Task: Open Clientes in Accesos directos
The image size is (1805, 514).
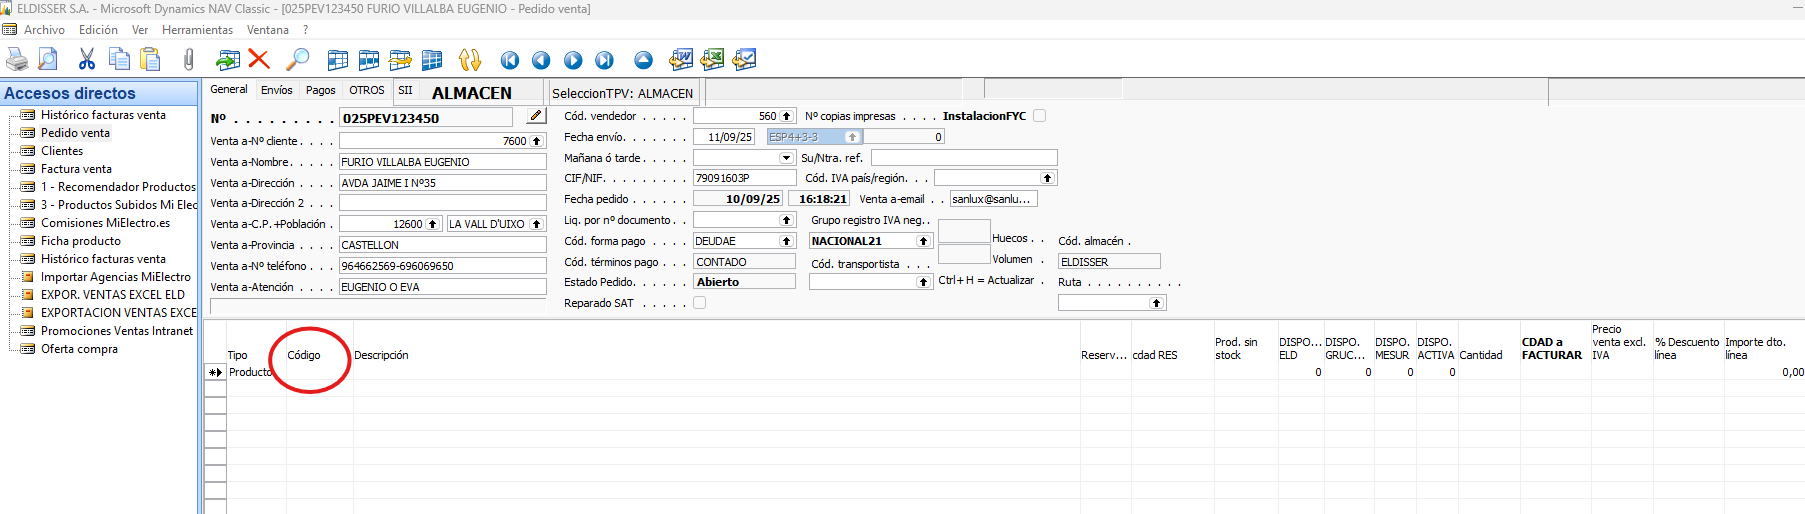Action: (x=62, y=151)
